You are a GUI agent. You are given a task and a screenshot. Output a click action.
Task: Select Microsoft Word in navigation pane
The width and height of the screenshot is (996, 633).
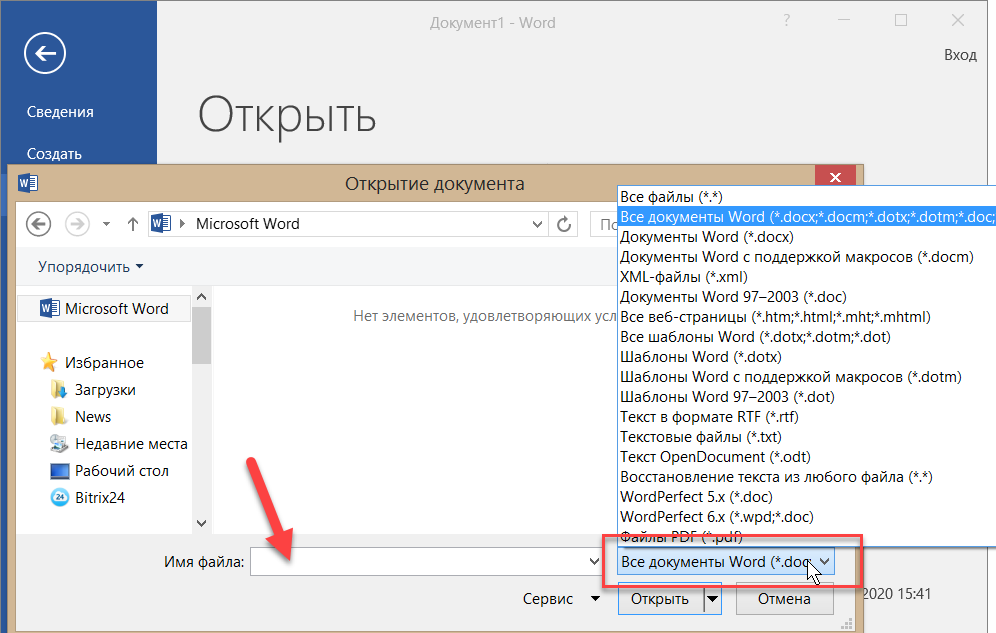pyautogui.click(x=104, y=309)
